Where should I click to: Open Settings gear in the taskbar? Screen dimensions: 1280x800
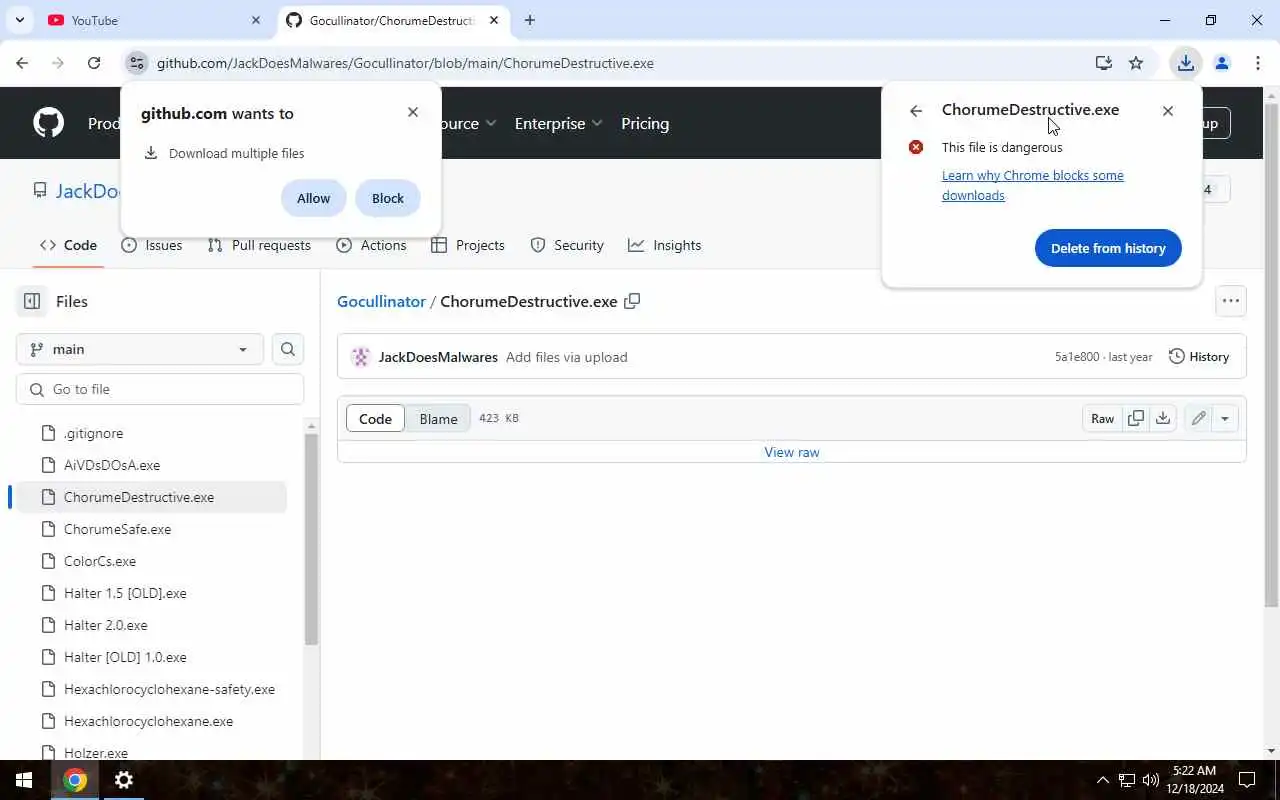coord(123,780)
